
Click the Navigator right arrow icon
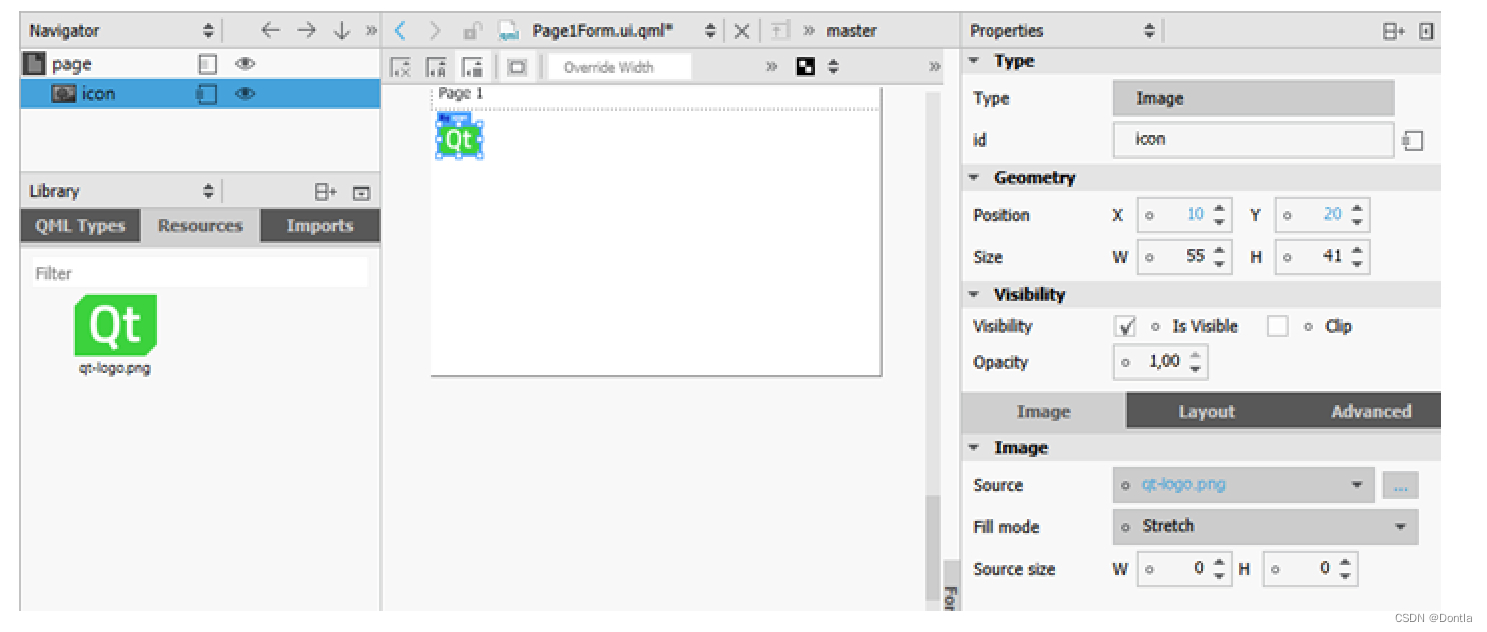pos(306,31)
